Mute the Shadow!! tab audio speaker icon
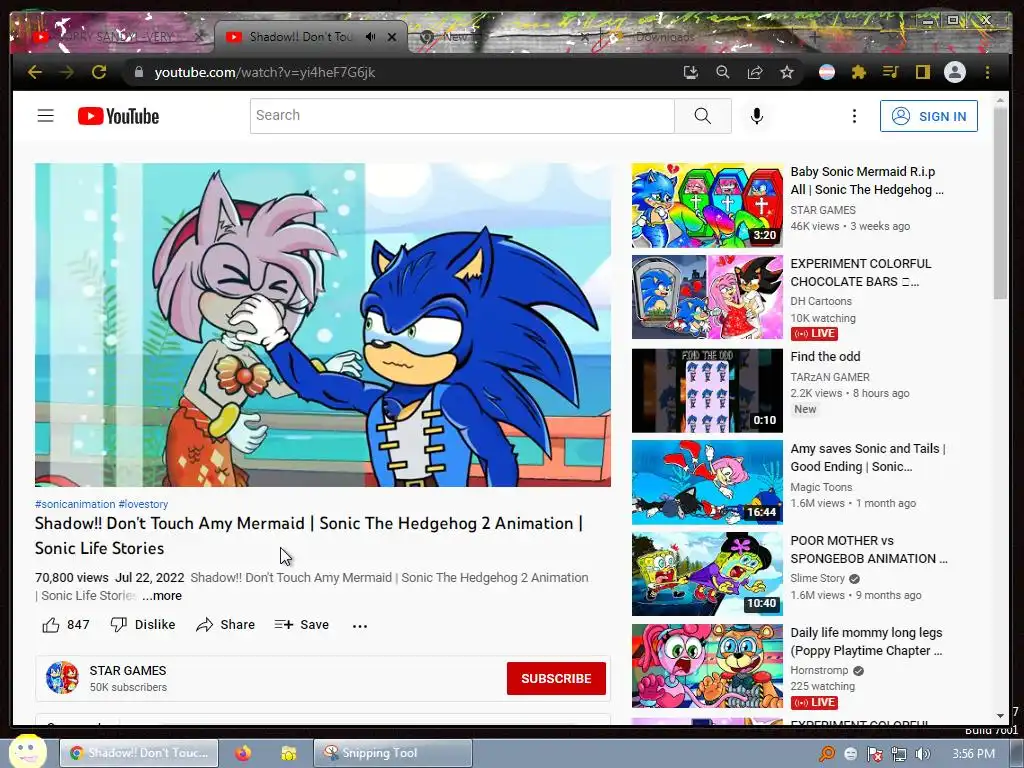Screen dimensions: 1024x768 coord(370,37)
